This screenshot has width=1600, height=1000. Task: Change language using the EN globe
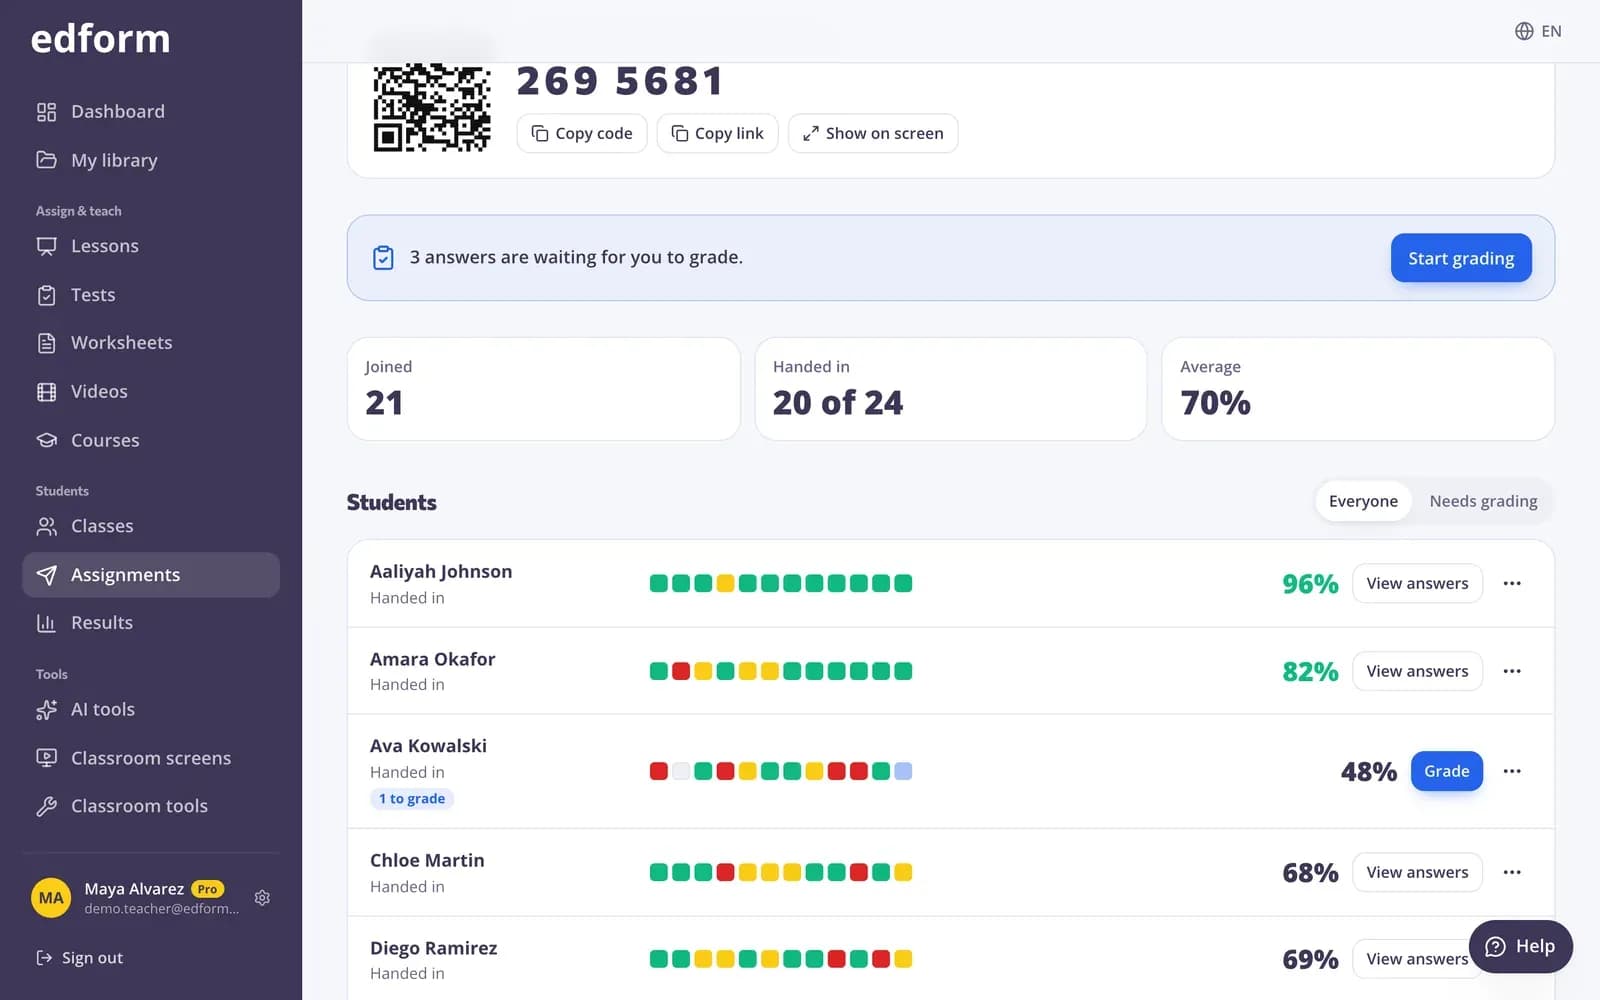[1537, 31]
